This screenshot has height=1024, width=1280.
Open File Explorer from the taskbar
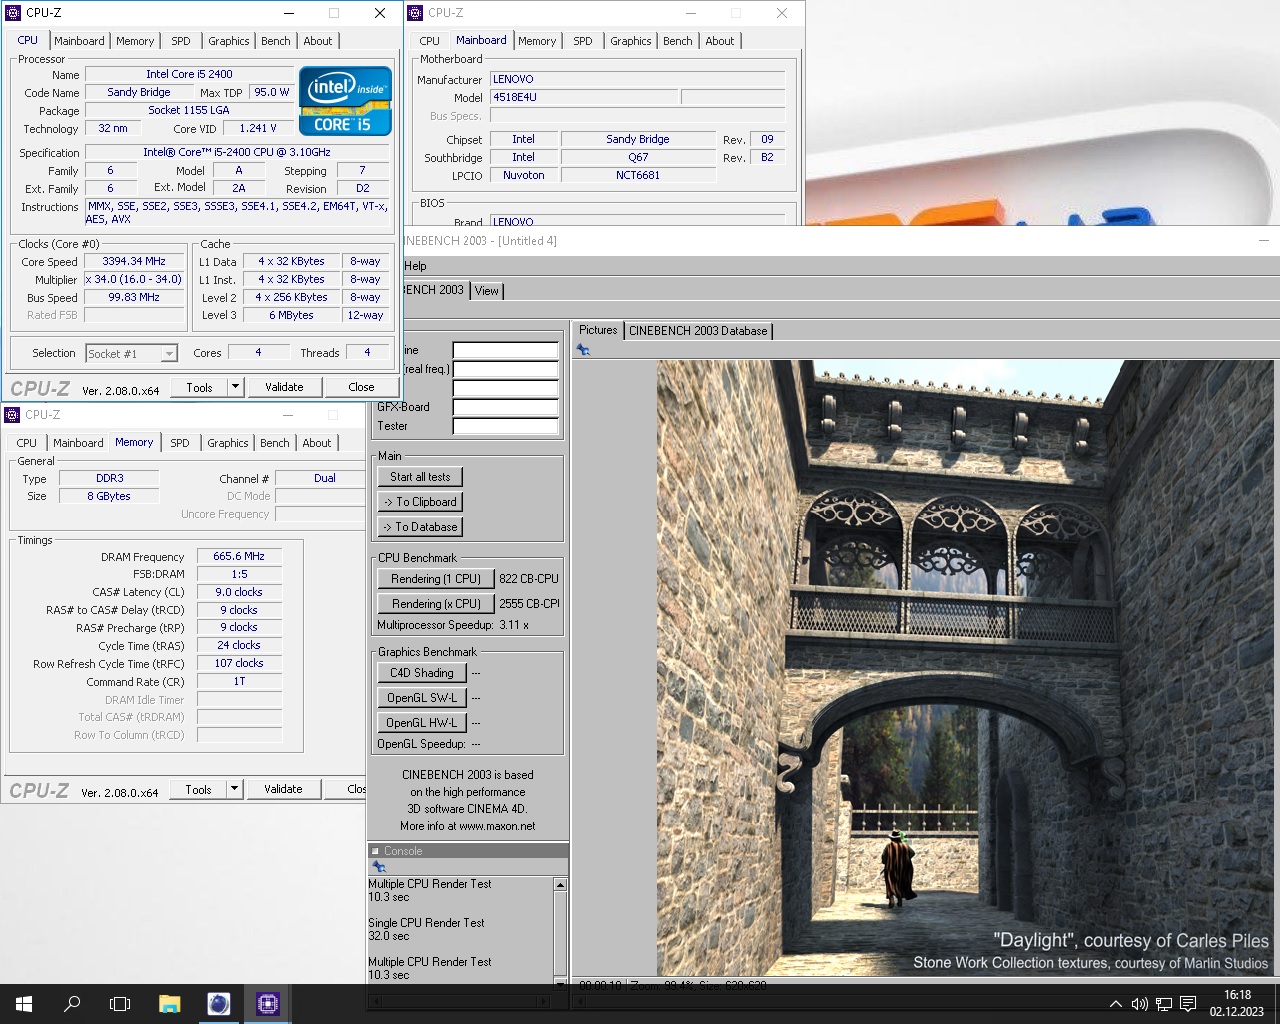pos(169,1004)
